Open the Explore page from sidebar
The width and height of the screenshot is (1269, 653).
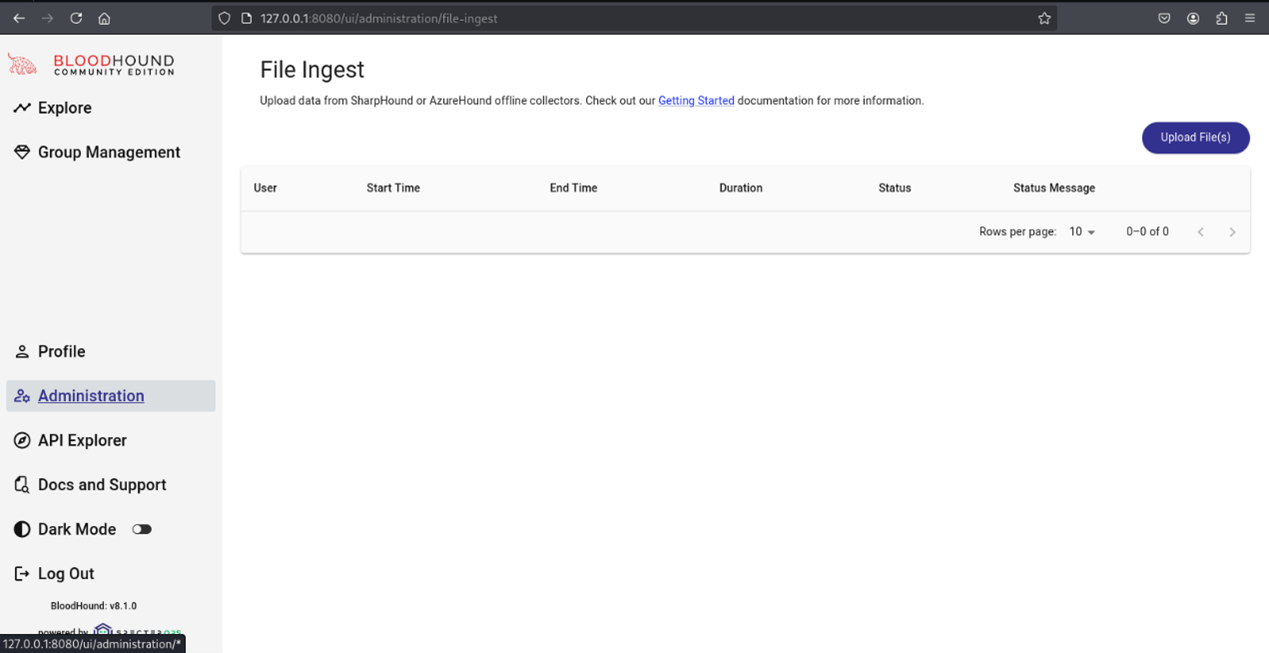coord(65,108)
